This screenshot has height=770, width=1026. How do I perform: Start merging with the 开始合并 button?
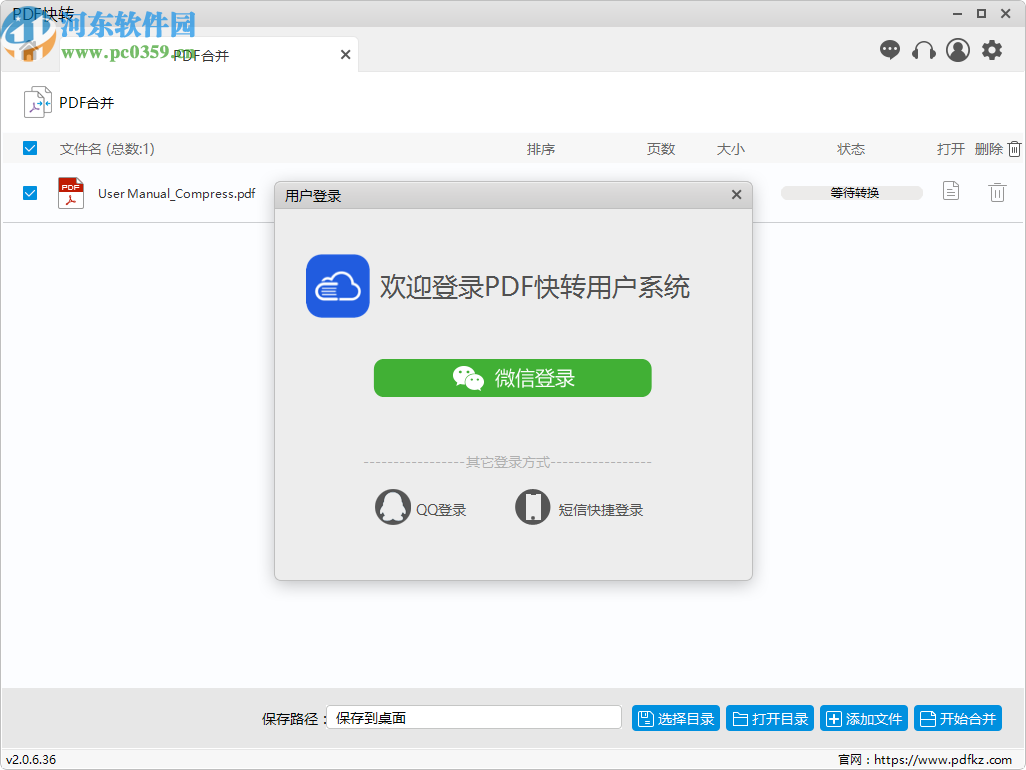(x=957, y=717)
